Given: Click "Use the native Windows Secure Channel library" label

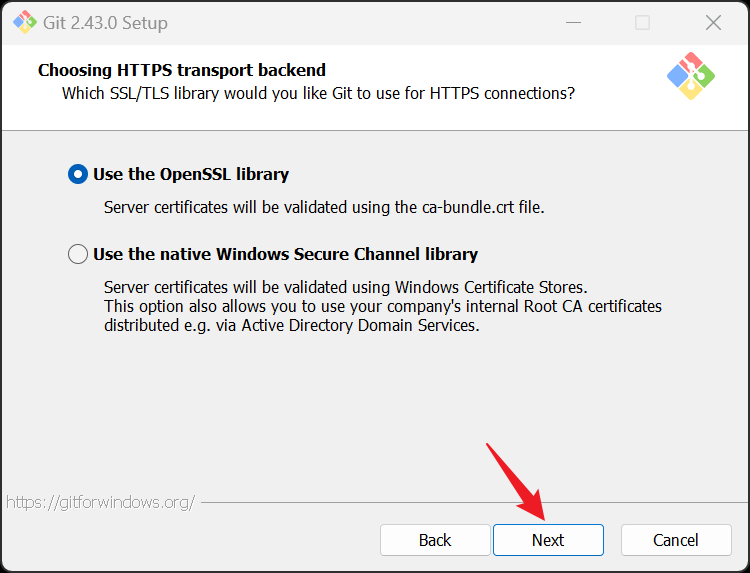Looking at the screenshot, I should pyautogui.click(x=285, y=254).
